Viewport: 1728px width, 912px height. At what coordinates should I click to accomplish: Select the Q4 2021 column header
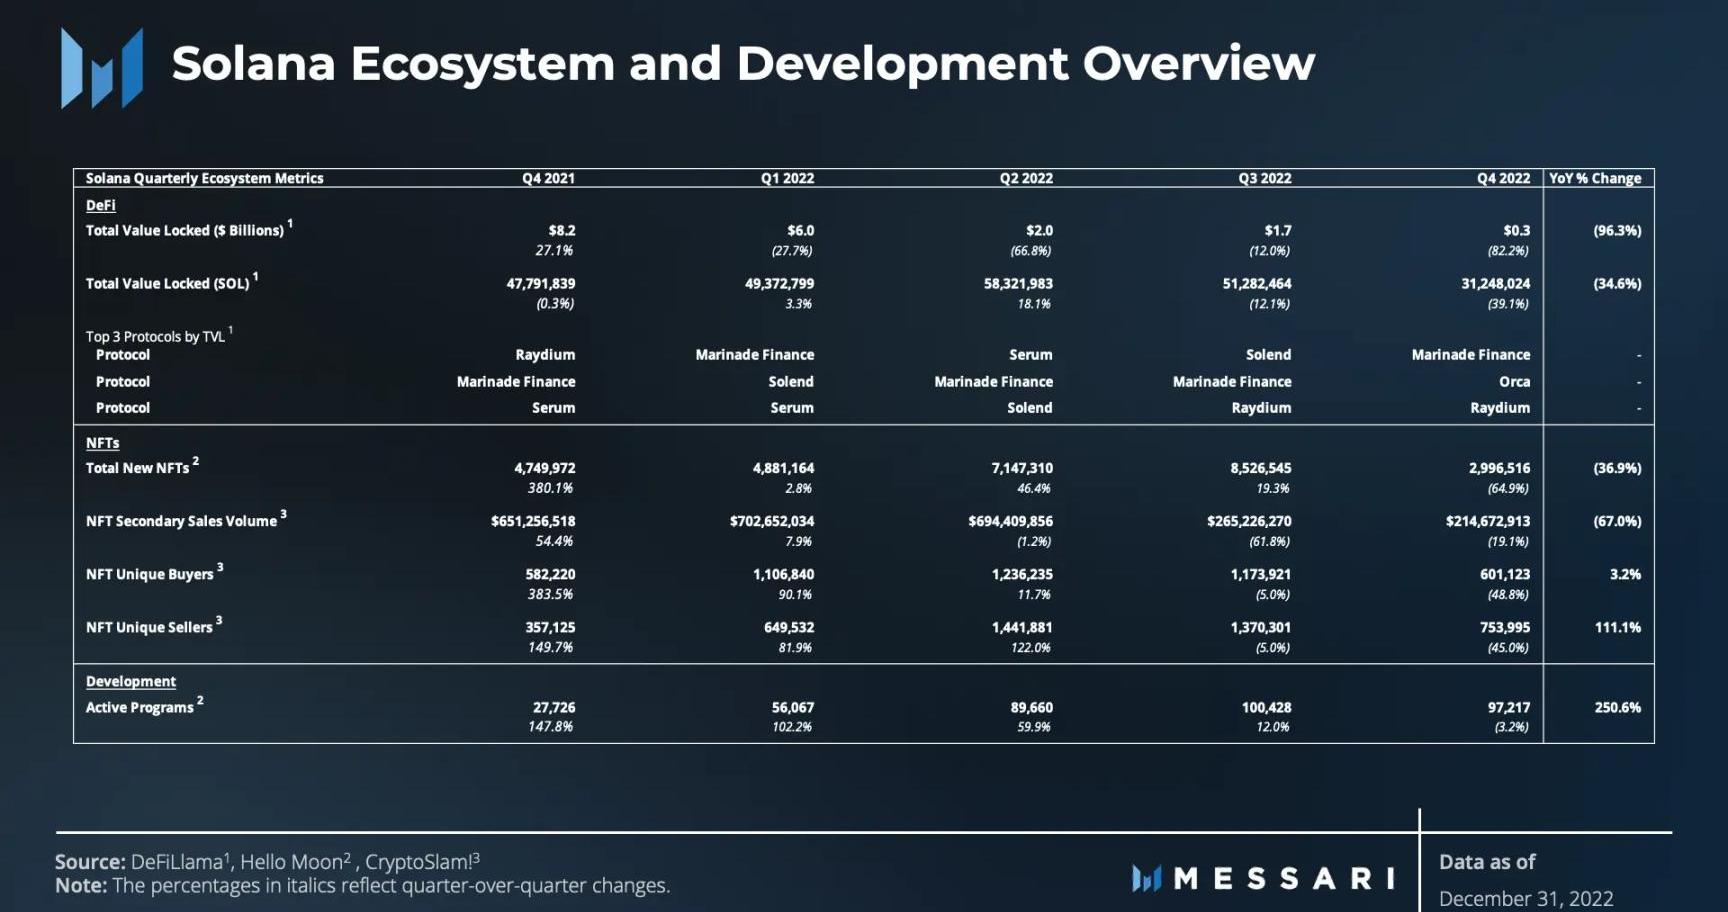pyautogui.click(x=548, y=178)
